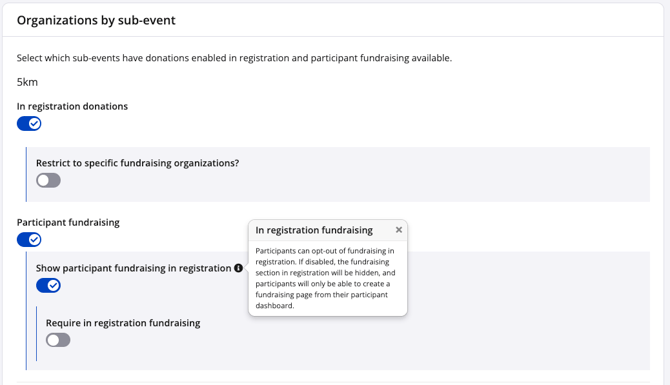Image resolution: width=670 pixels, height=385 pixels.
Task: Click the phrase participant fundraising available in description
Action: tap(381, 58)
